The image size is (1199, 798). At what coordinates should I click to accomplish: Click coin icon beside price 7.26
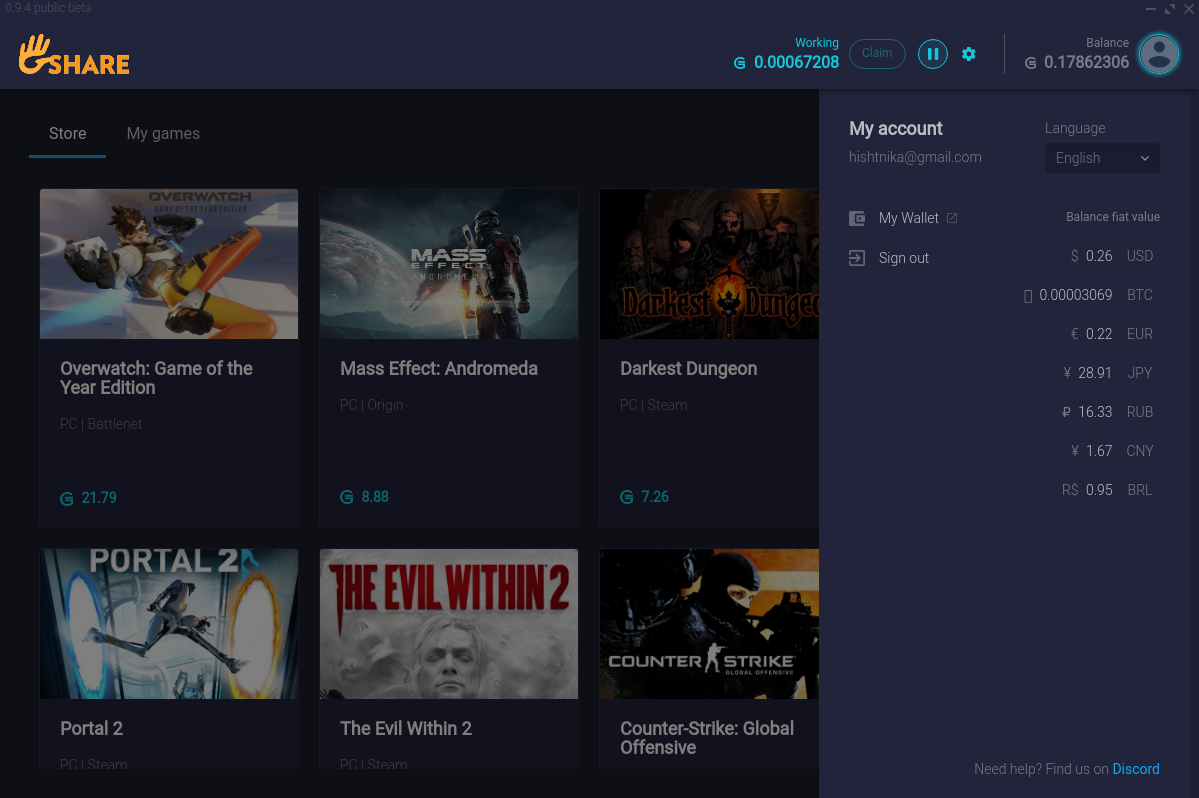pyautogui.click(x=627, y=498)
